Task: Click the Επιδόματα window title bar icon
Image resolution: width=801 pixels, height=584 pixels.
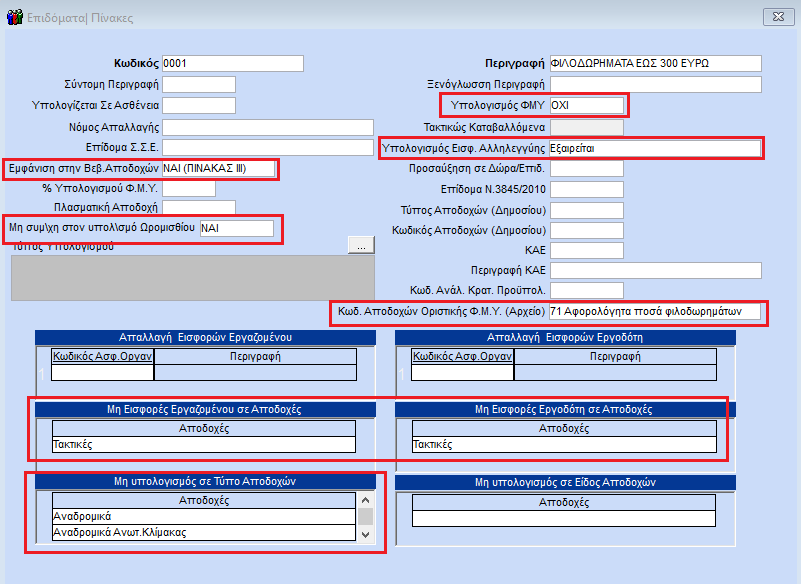Action: click(x=14, y=17)
